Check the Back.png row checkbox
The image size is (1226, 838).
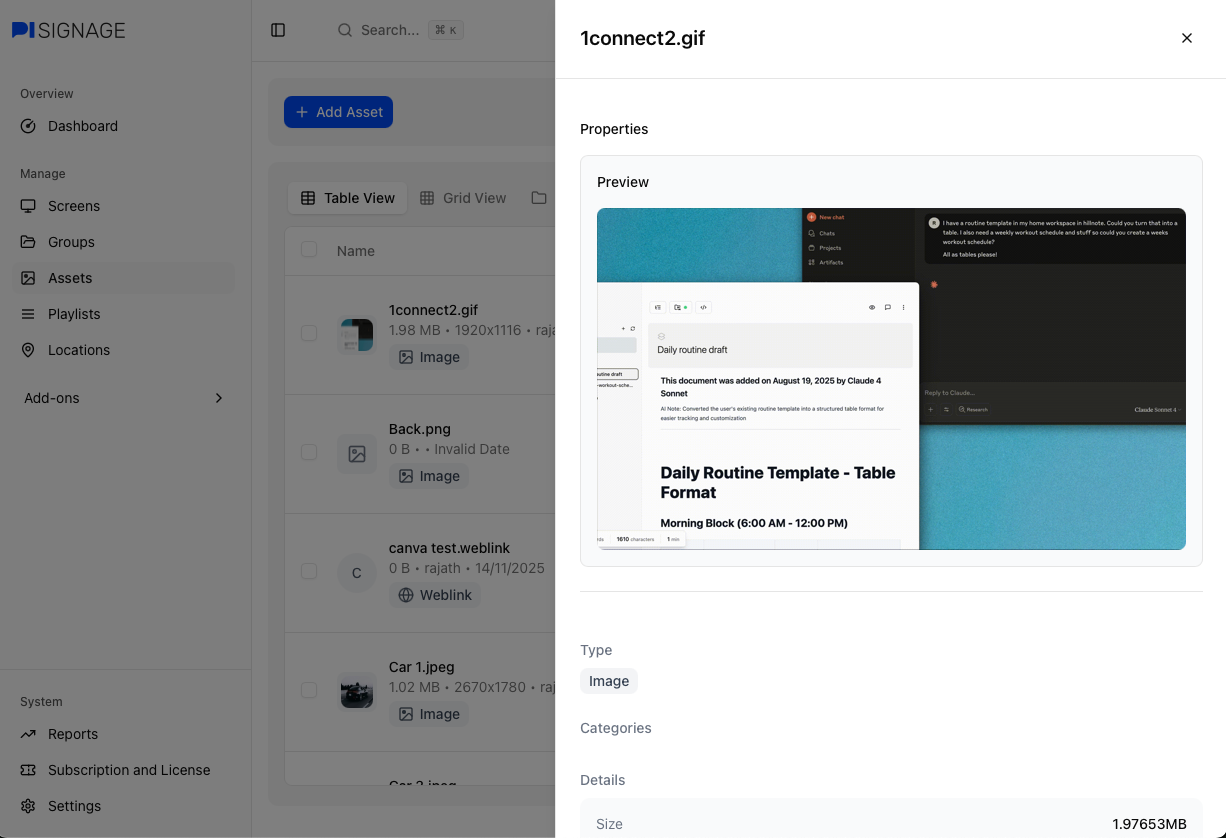point(309,452)
